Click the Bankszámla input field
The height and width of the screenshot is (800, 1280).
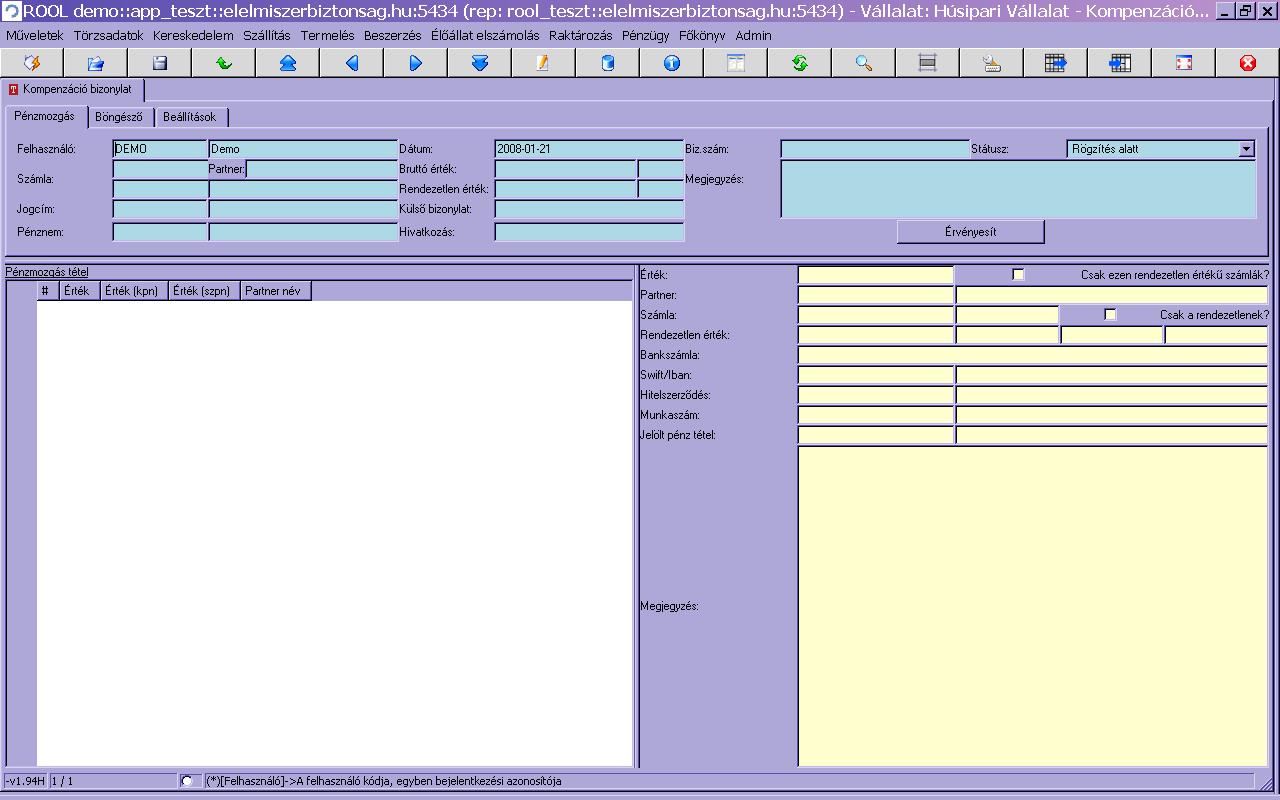click(x=1032, y=355)
